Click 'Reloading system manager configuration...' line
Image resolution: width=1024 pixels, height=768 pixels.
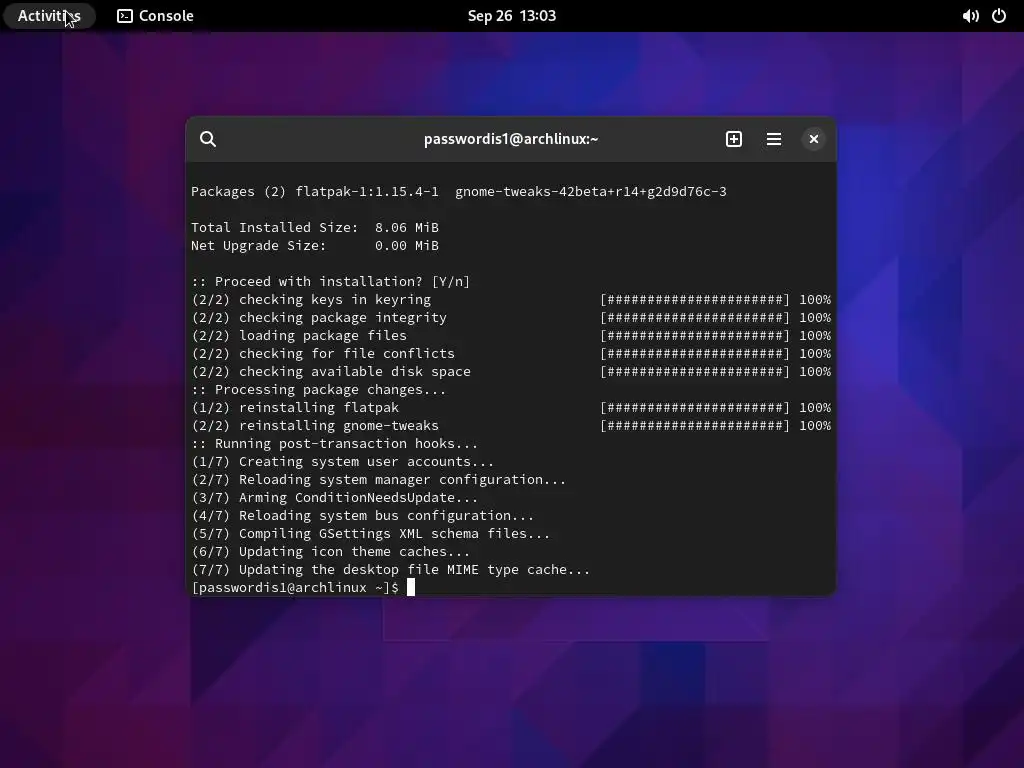point(378,479)
